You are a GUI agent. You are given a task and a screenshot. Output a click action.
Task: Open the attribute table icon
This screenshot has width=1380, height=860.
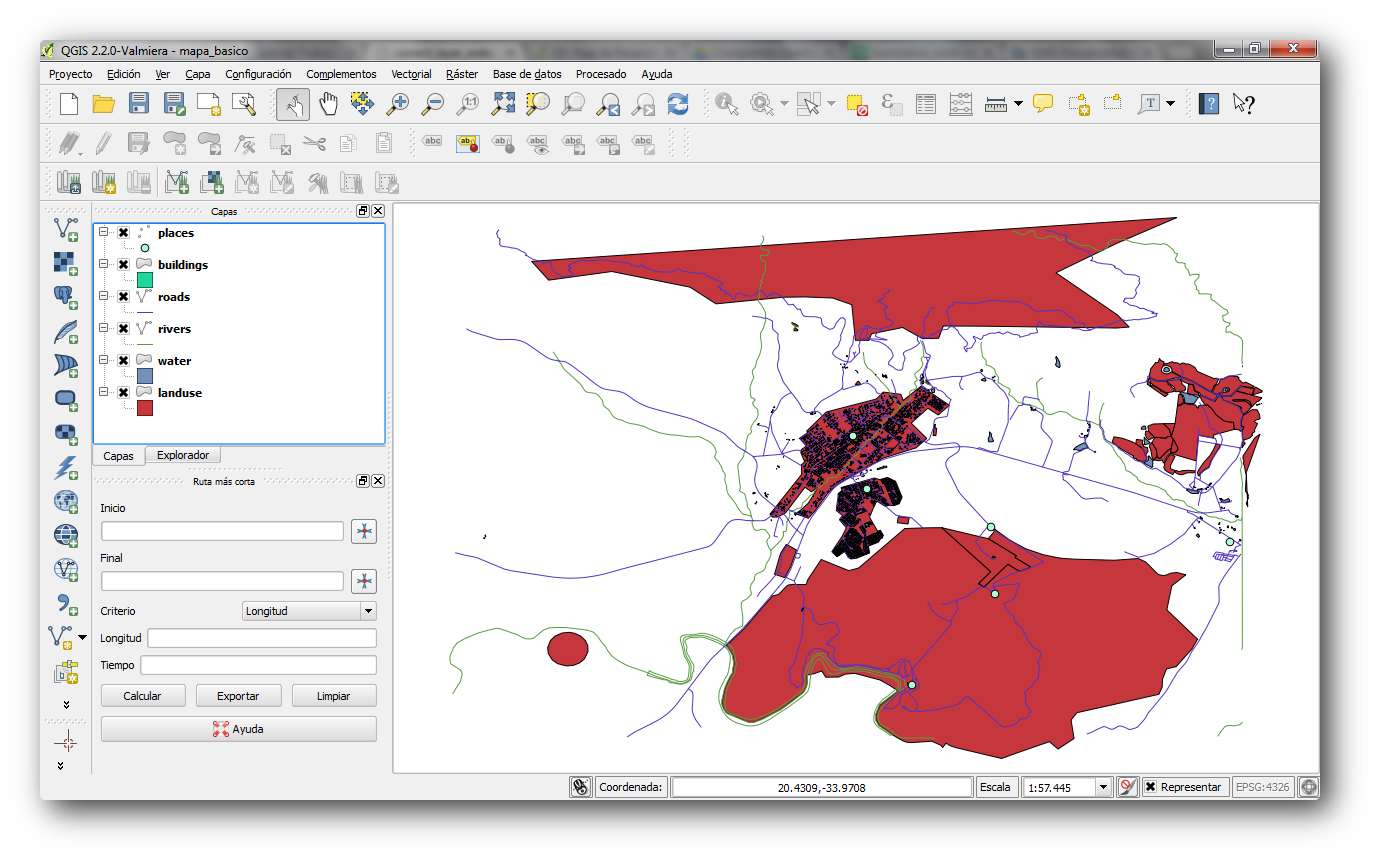[926, 103]
